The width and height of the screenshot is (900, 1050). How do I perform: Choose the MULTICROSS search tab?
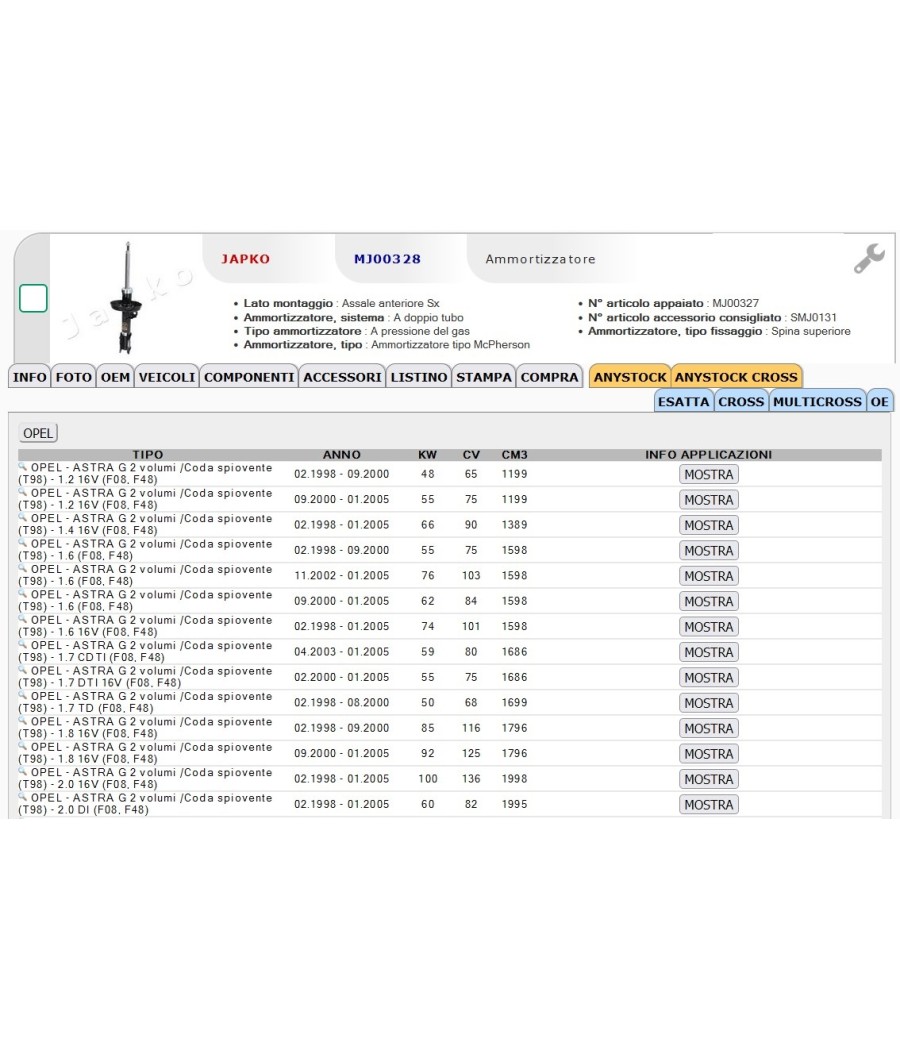click(x=817, y=402)
